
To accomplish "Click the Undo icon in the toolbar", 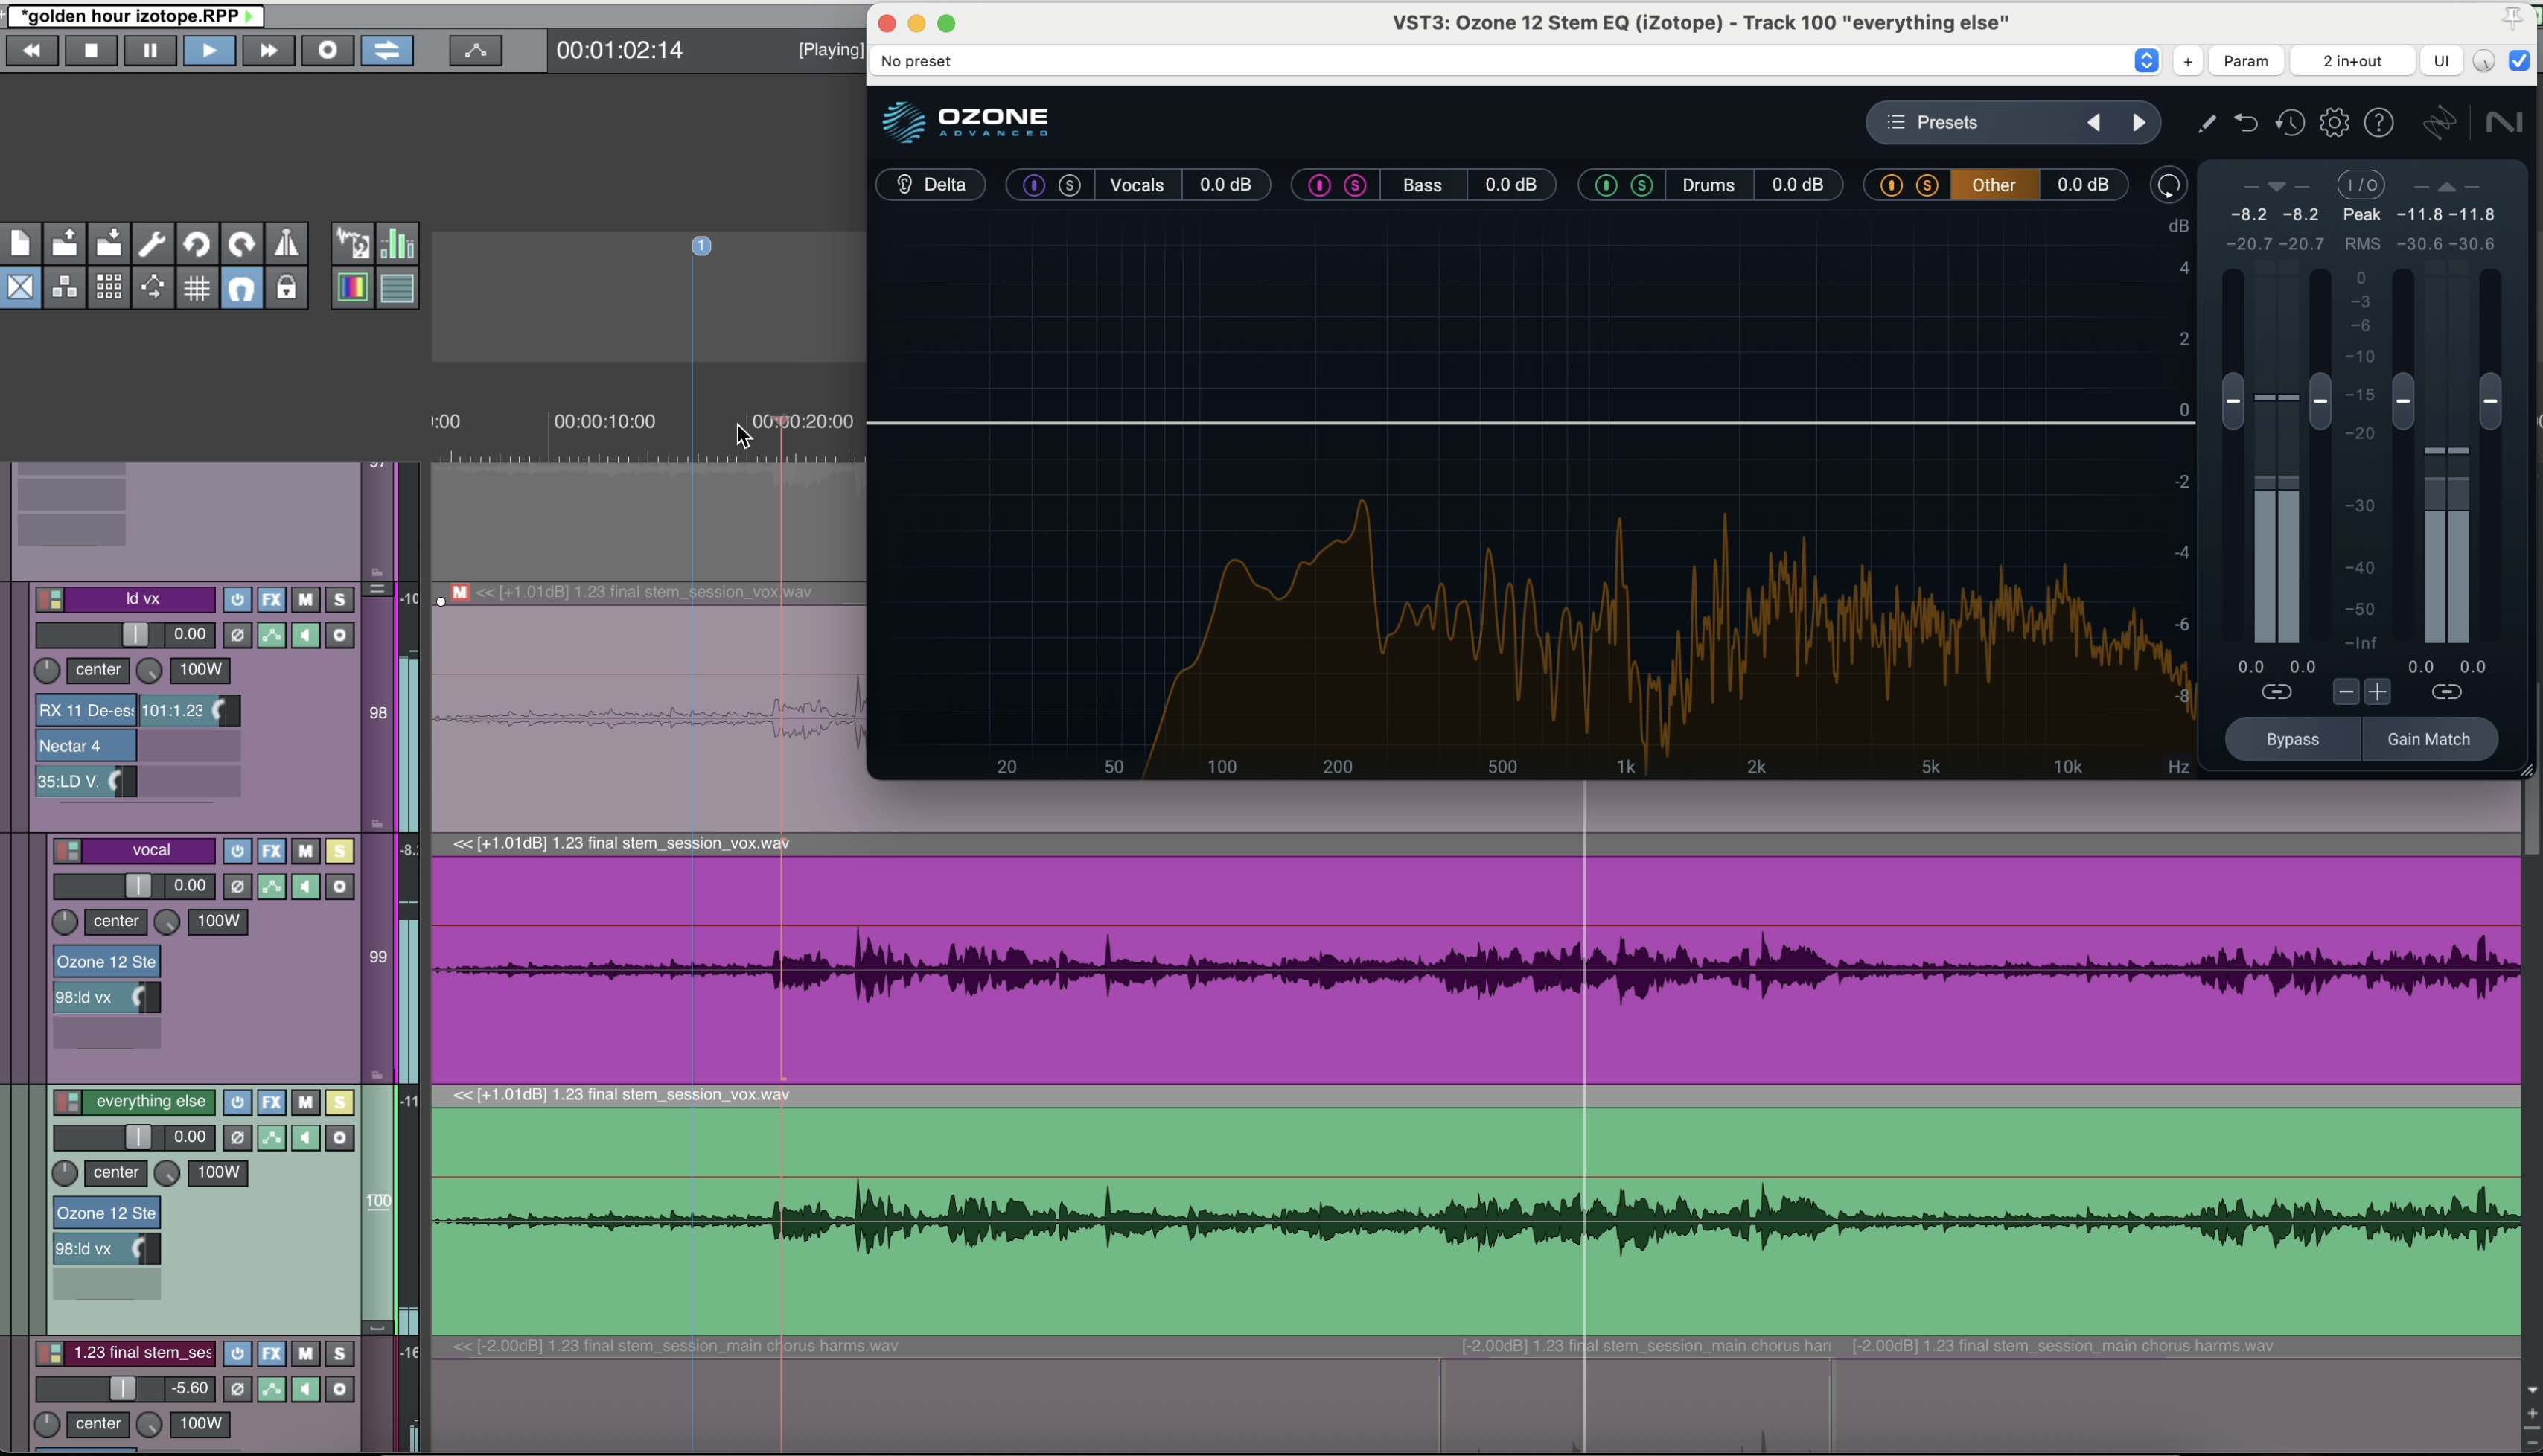I will point(196,242).
